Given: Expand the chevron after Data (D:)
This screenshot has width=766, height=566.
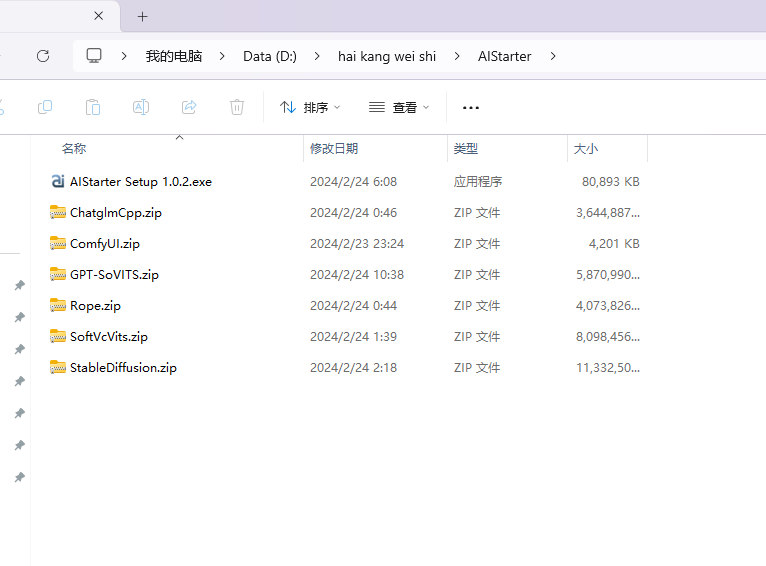Looking at the screenshot, I should 317,56.
